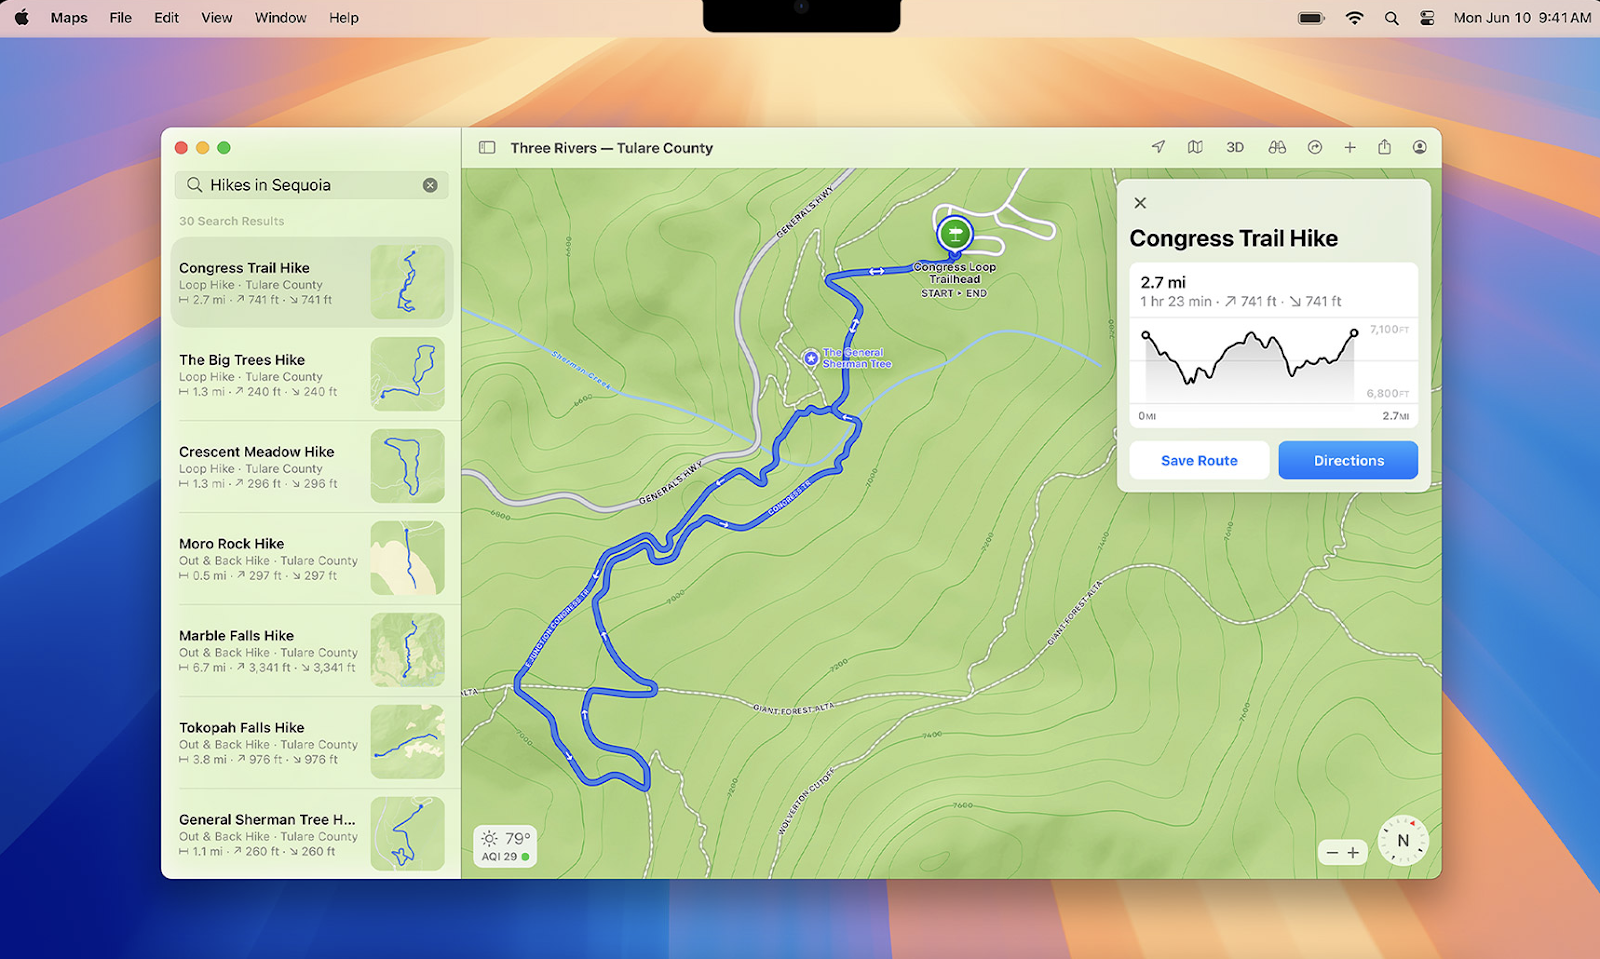
Task: Select General Sherman Tree hike result
Action: [312, 834]
